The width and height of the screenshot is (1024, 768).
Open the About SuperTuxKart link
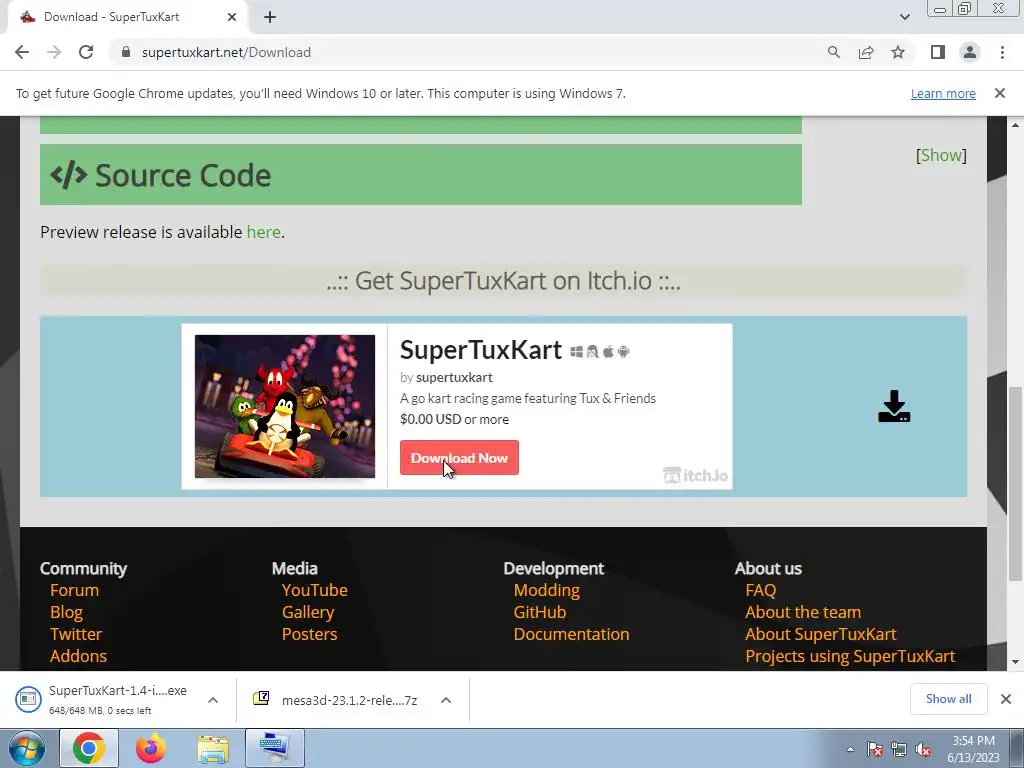click(821, 634)
